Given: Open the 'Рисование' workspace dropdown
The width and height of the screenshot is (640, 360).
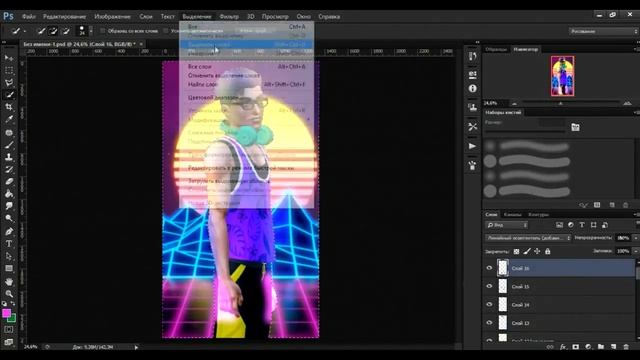Looking at the screenshot, I should [x=604, y=31].
